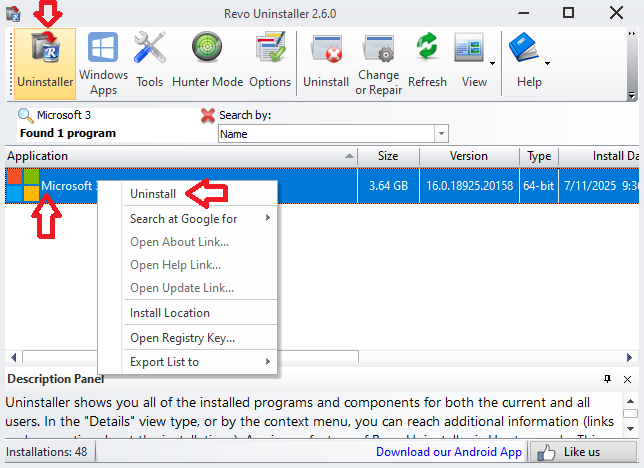Image resolution: width=644 pixels, height=468 pixels.
Task: Open the Windows Apps section
Action: coord(103,62)
